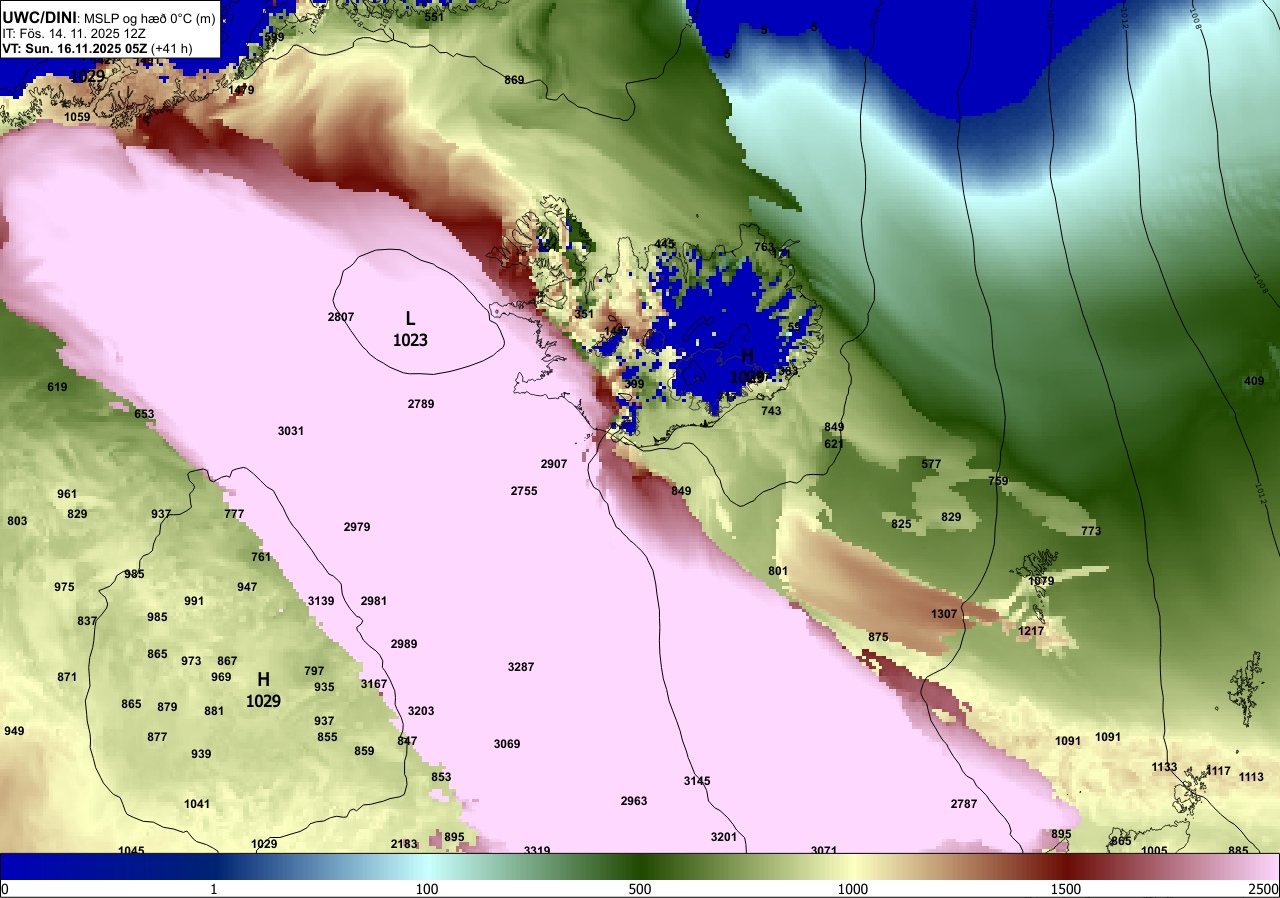Click the value 961

point(67,494)
